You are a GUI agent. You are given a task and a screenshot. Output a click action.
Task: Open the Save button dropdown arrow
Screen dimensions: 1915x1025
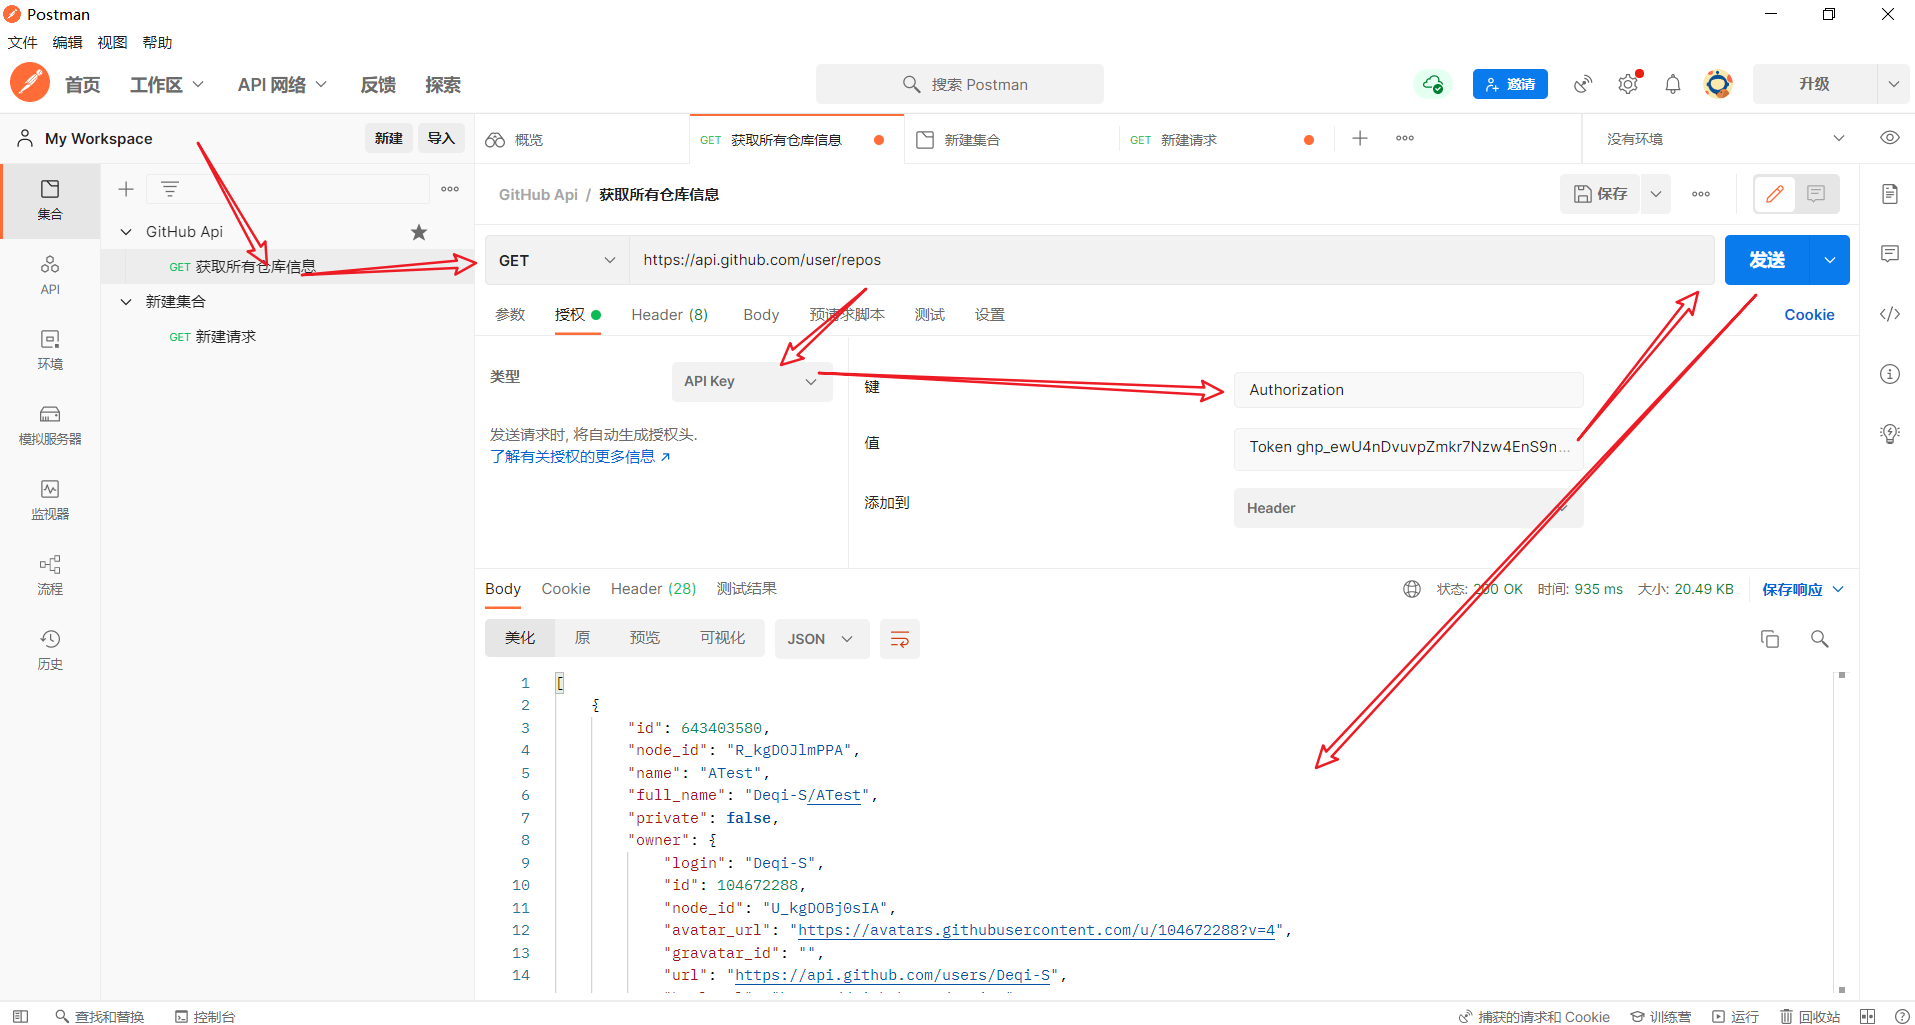[x=1656, y=194]
